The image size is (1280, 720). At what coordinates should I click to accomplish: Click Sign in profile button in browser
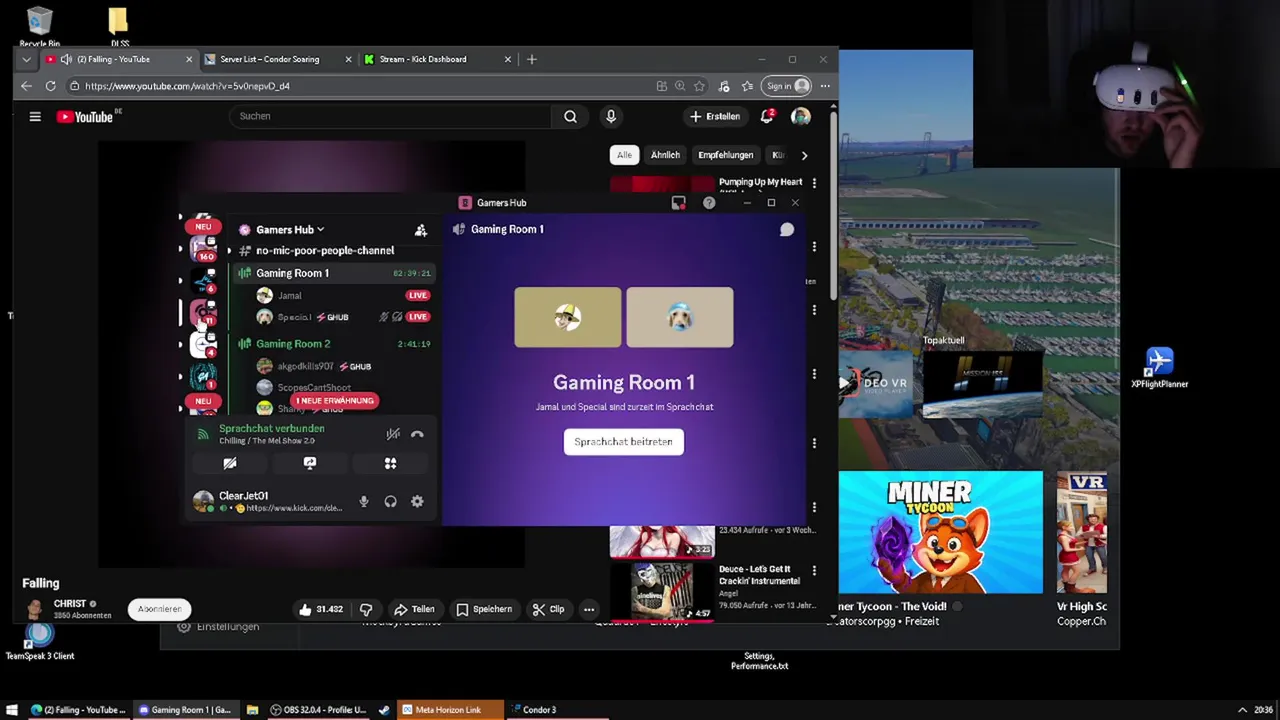point(786,86)
